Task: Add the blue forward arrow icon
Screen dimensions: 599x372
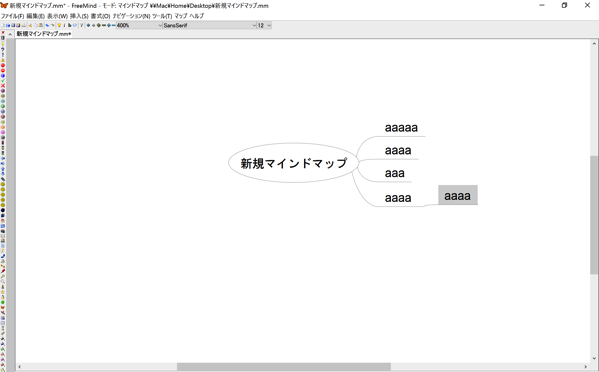Action: pyautogui.click(x=3, y=163)
